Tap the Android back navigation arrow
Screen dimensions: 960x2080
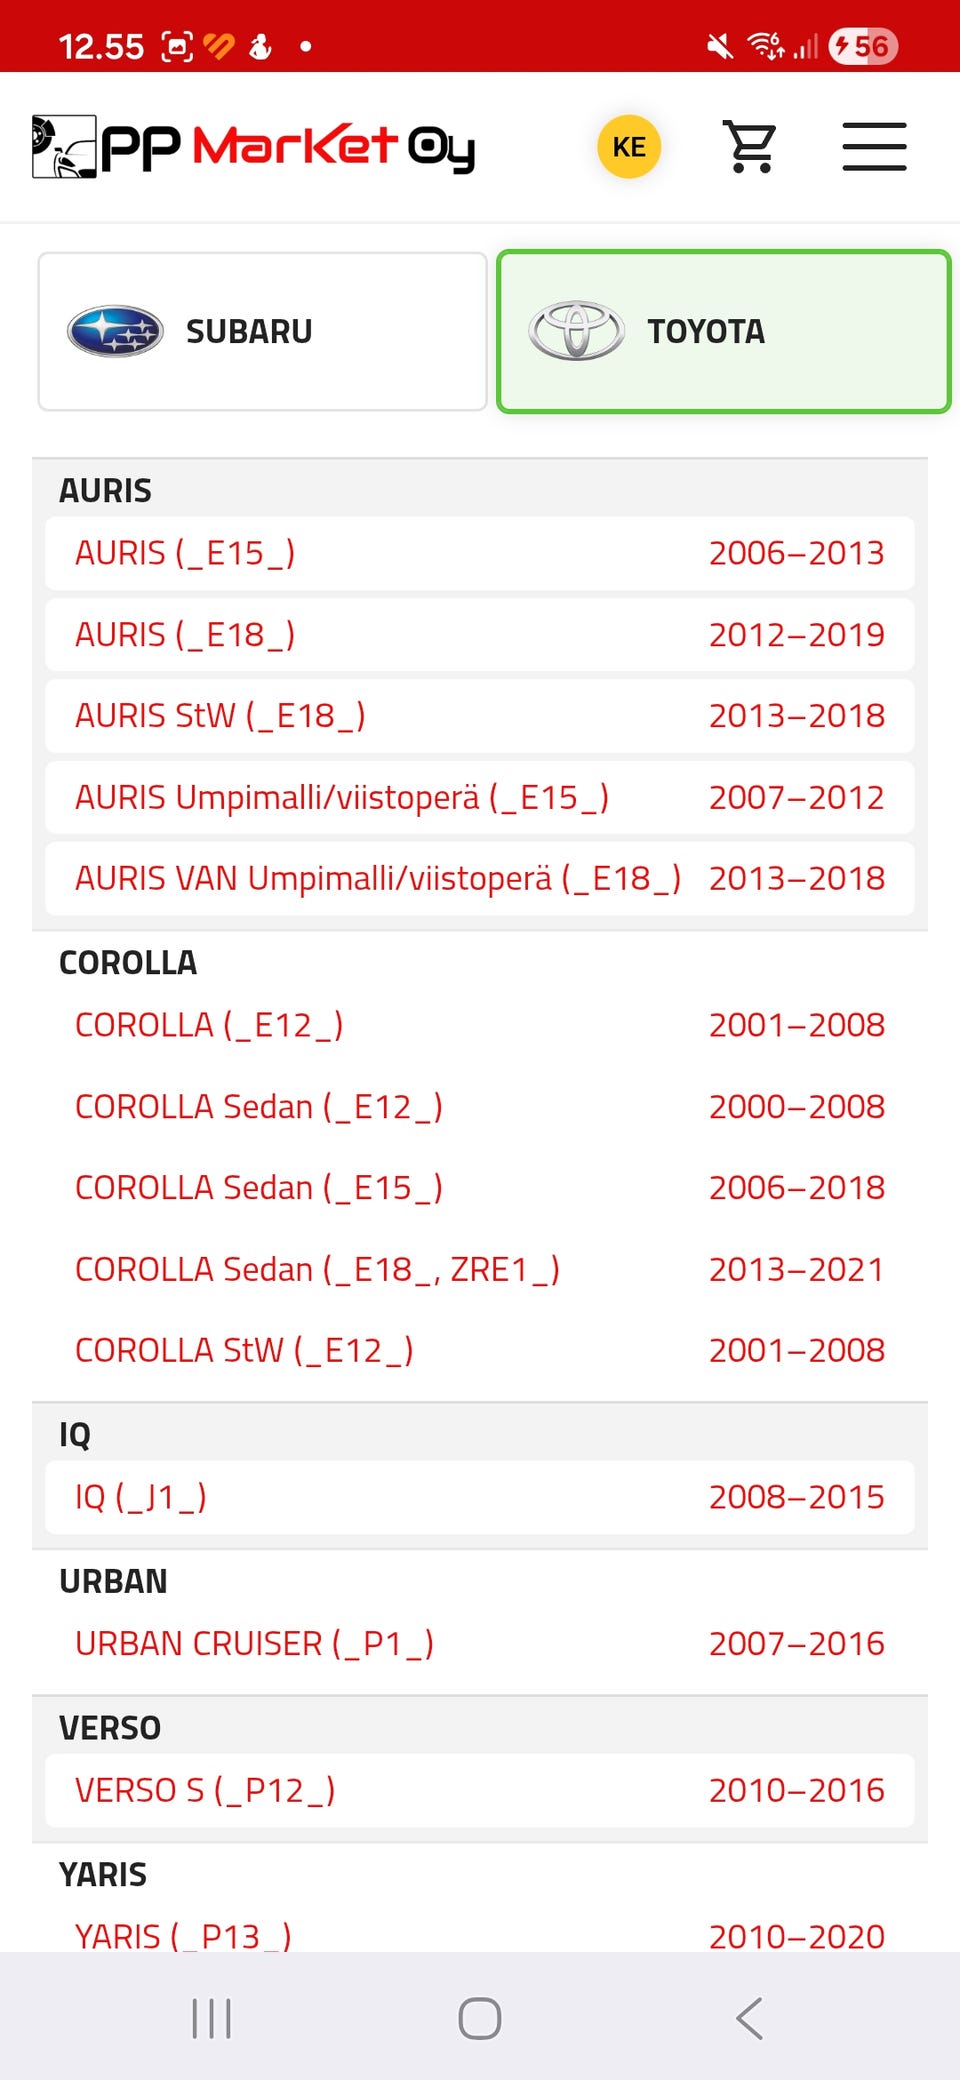pos(749,2018)
